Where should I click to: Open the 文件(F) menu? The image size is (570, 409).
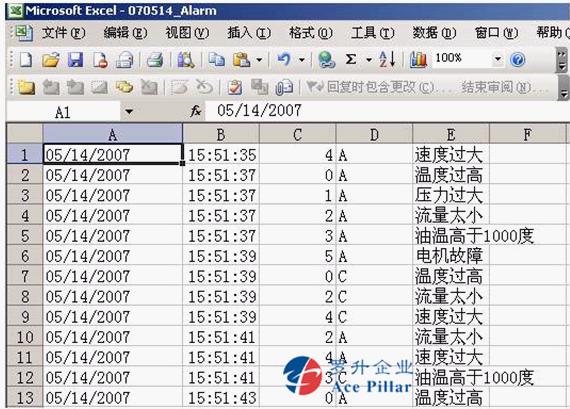tap(64, 33)
